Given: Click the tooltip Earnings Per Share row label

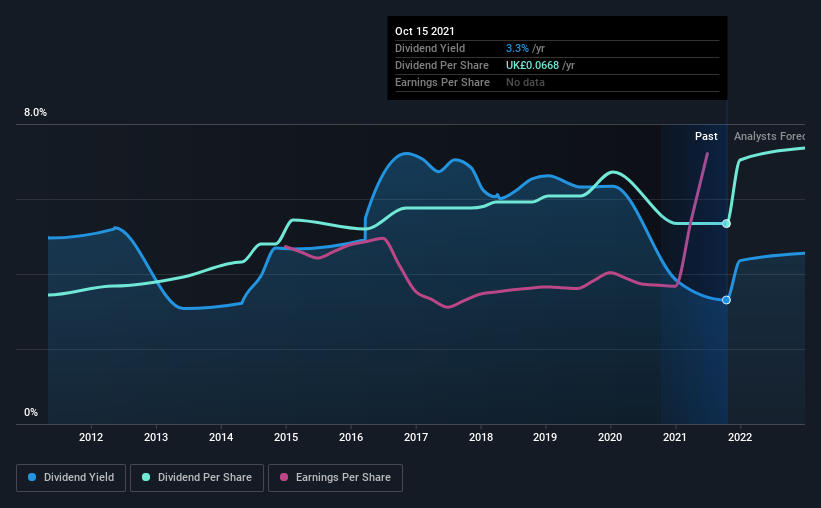Looking at the screenshot, I should tap(442, 82).
